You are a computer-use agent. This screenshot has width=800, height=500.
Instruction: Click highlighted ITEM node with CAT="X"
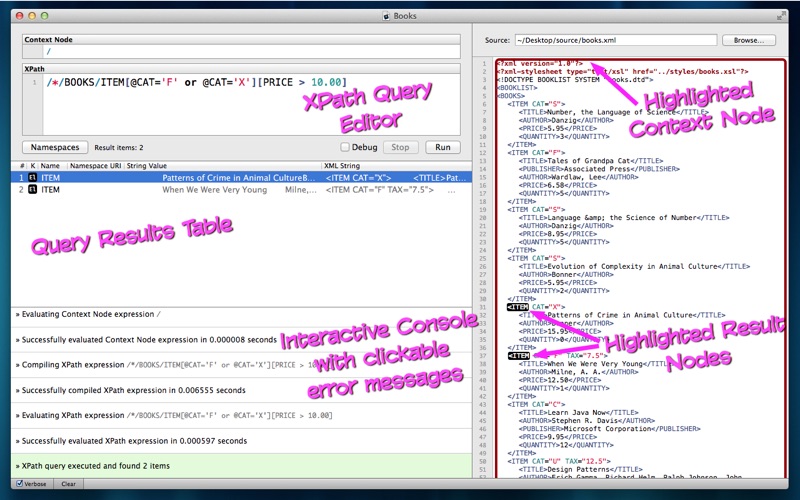tap(518, 307)
